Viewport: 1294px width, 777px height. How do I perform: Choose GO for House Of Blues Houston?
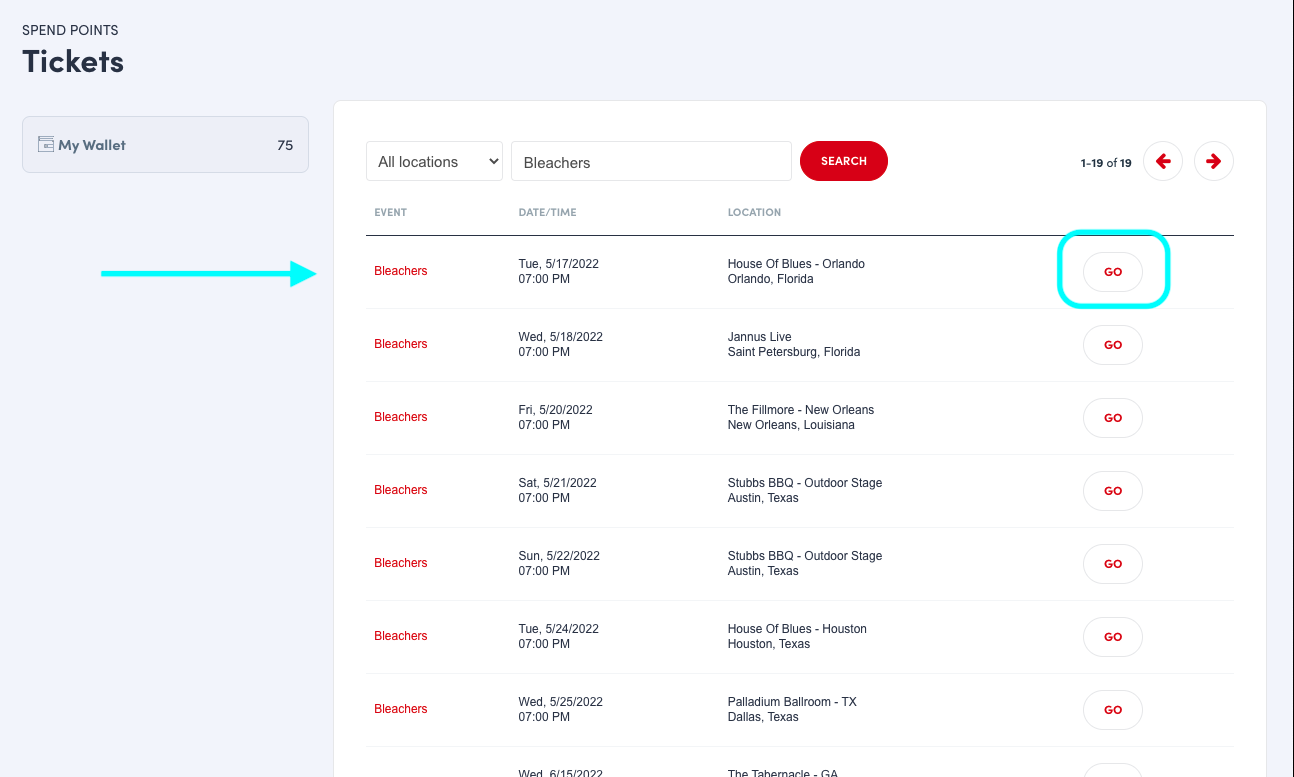(1112, 637)
